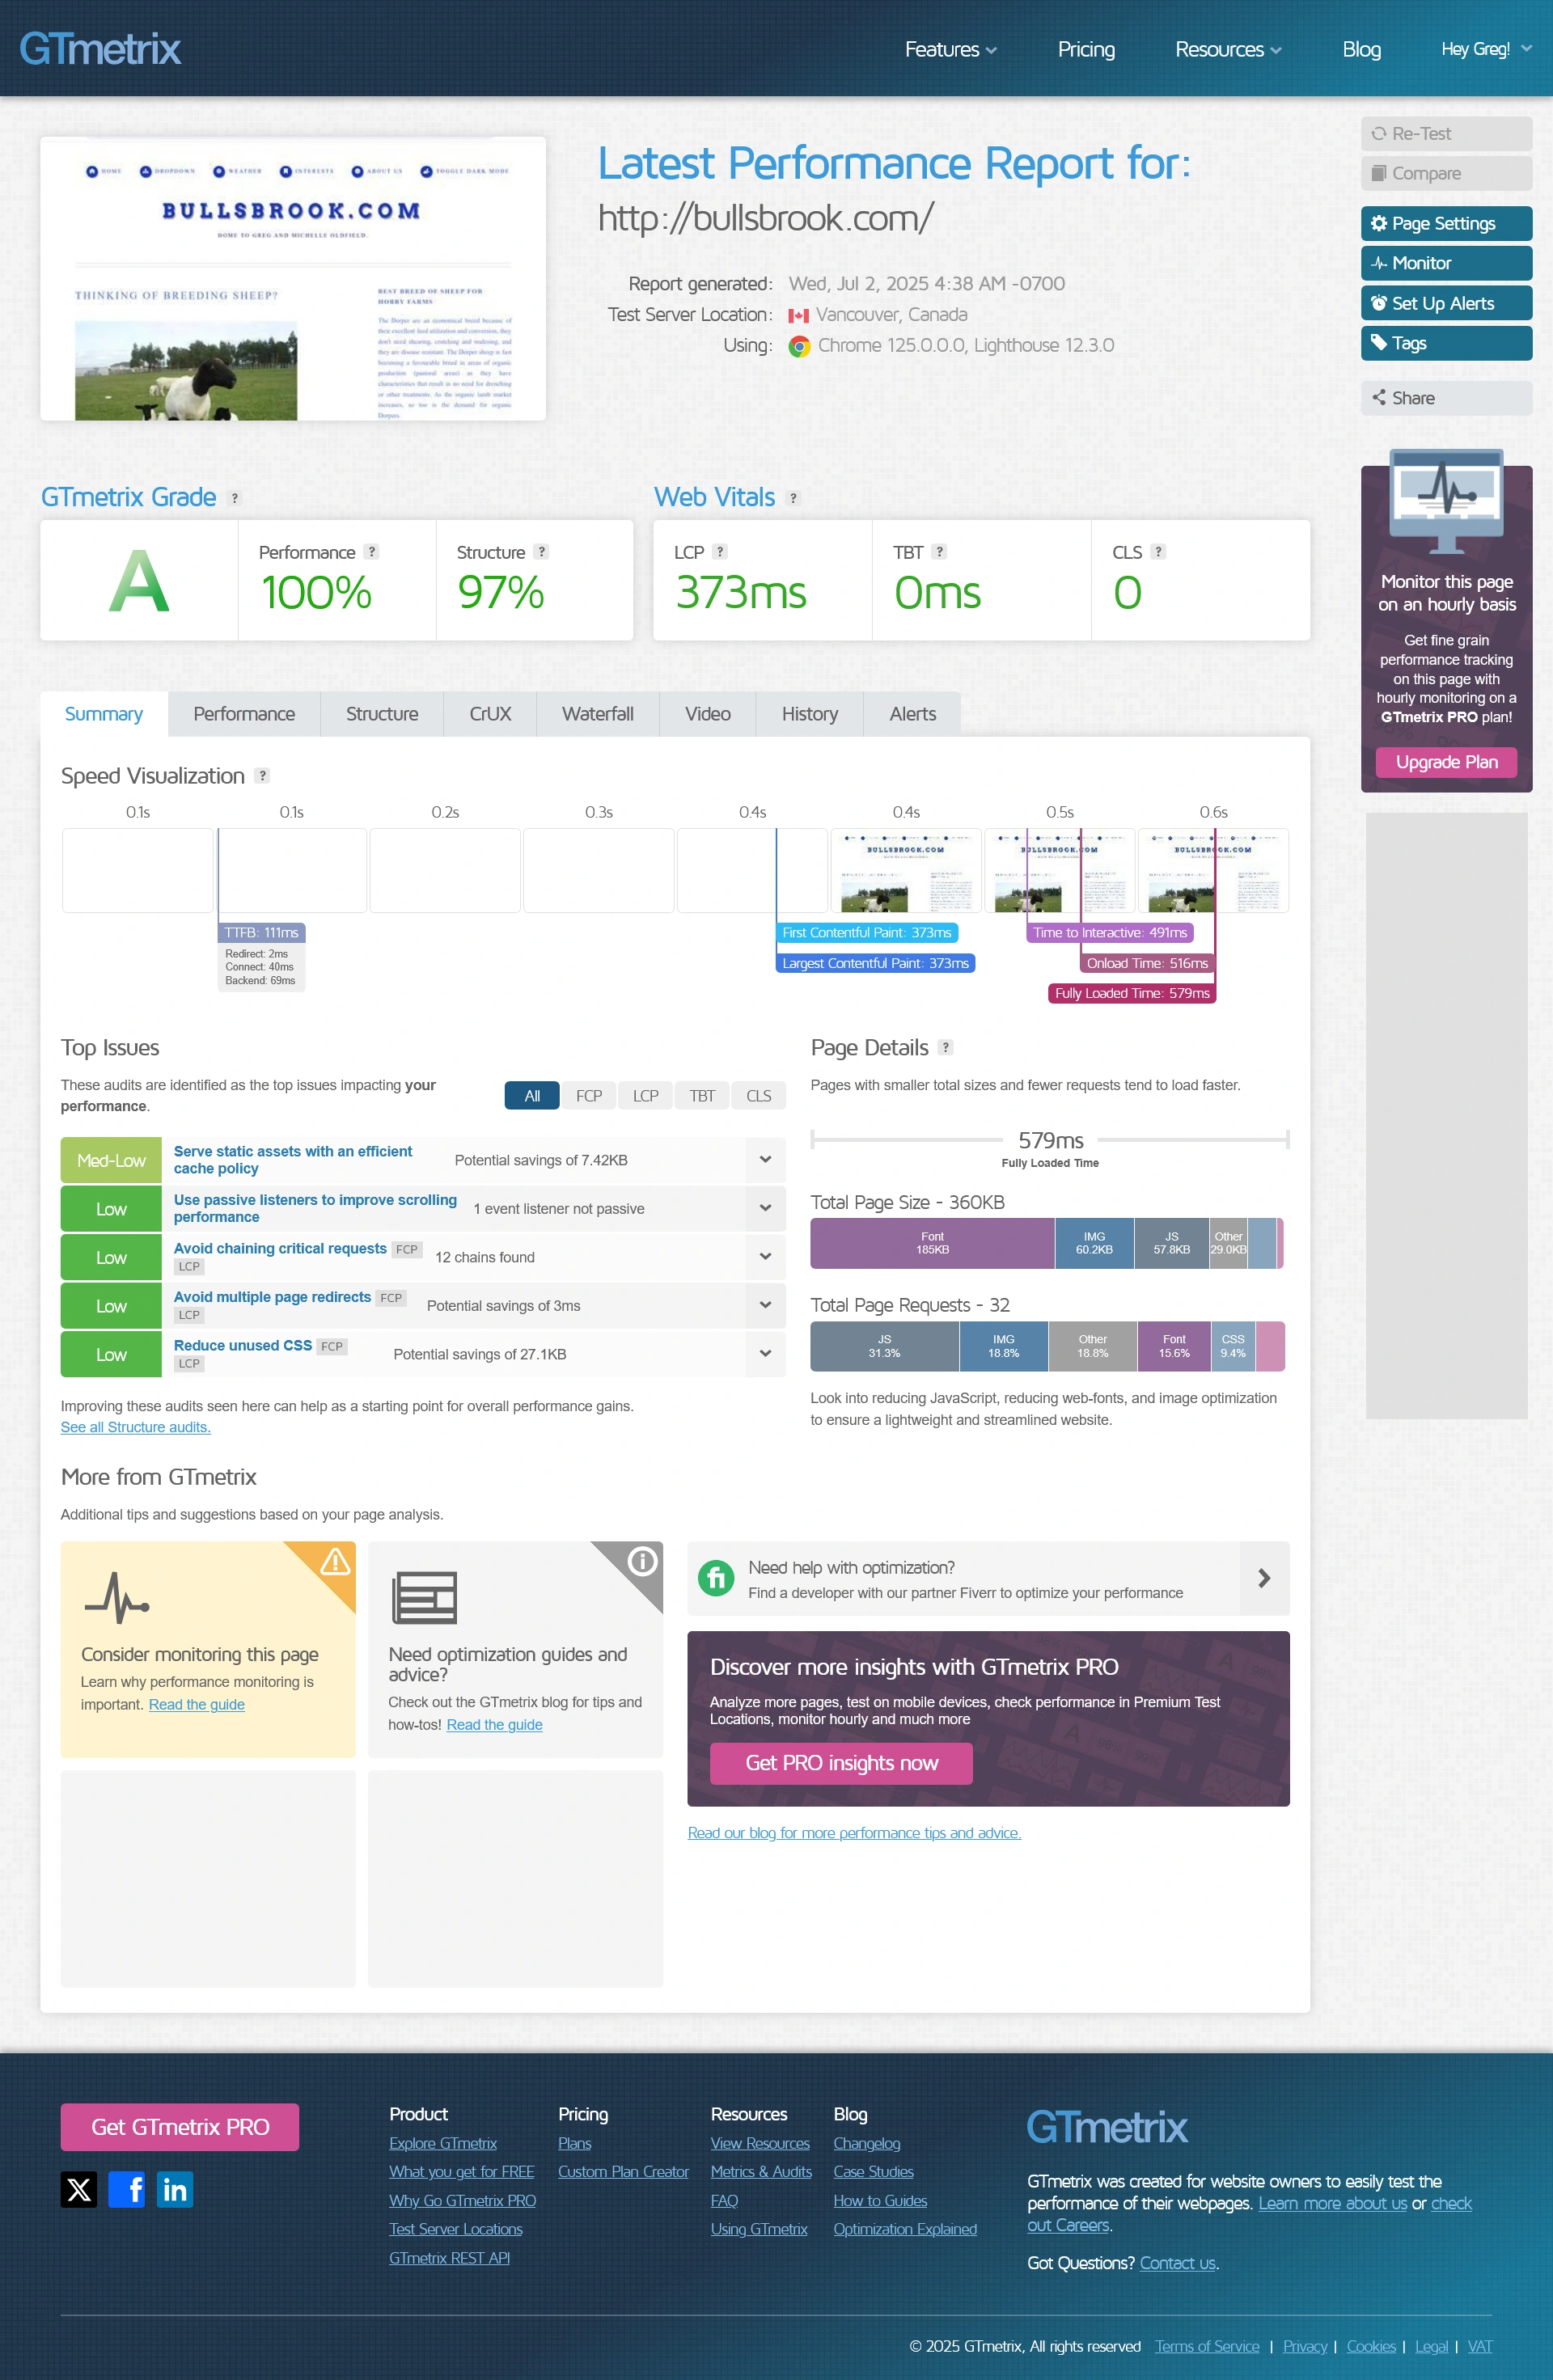
Task: Click Get GTmetrix PRO in footer
Action: [x=180, y=2127]
